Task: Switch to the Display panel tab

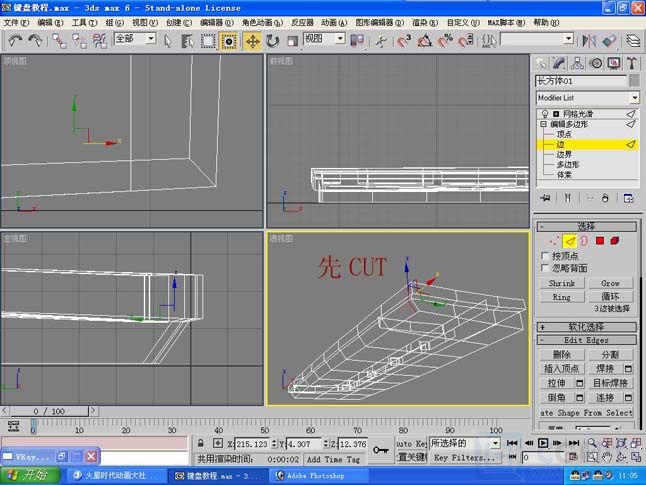Action: 614,63
